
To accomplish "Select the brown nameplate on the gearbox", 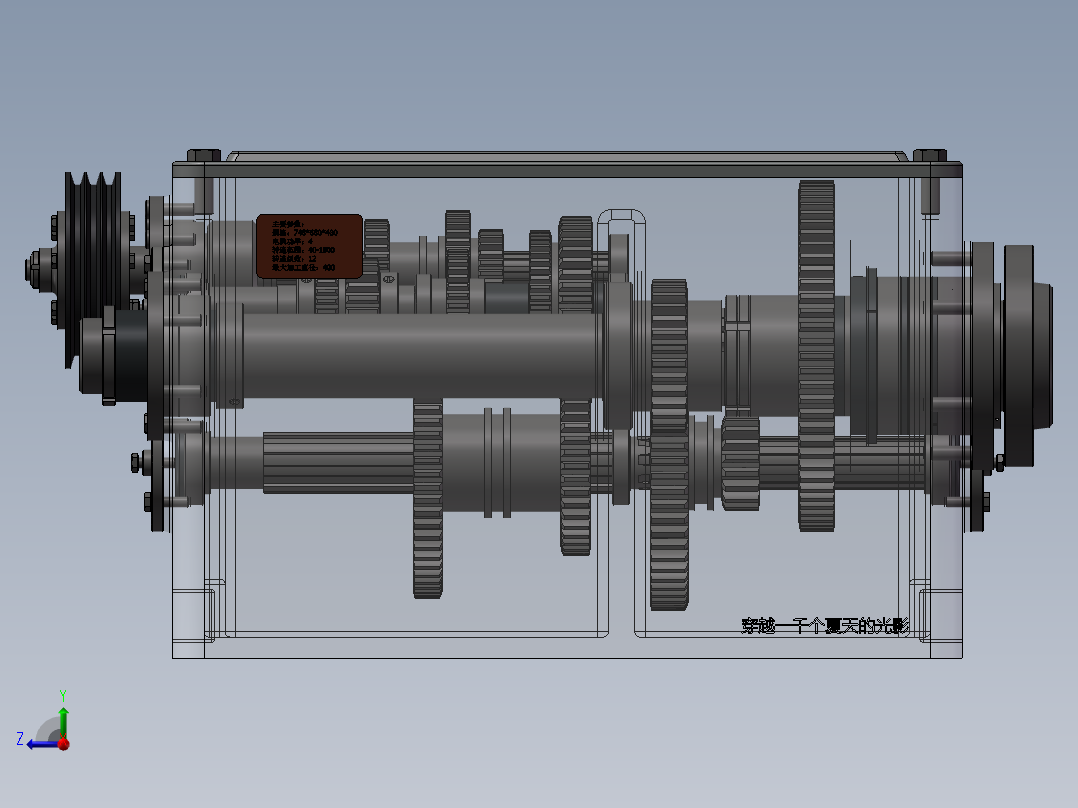I will pos(309,246).
